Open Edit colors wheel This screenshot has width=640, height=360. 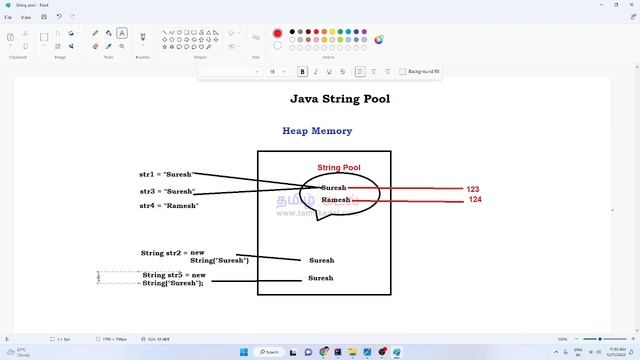tap(379, 40)
